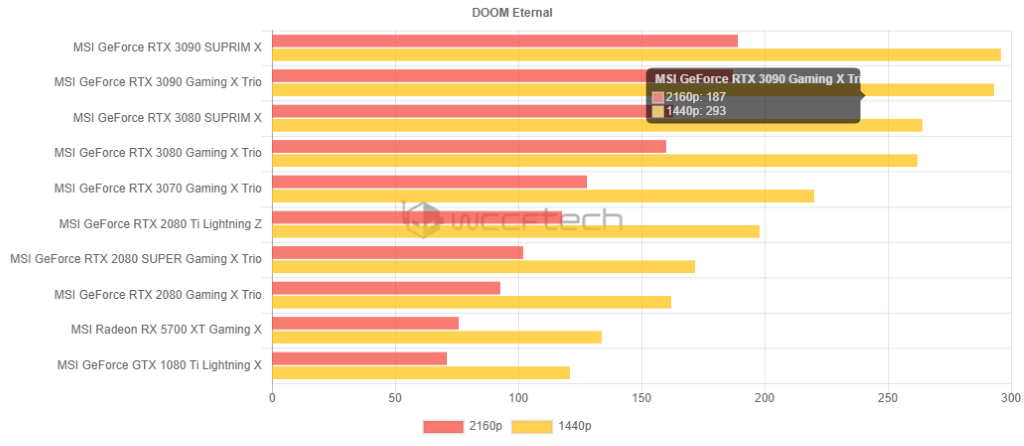Click the red 2160p swatch in tooltip
The width and height of the screenshot is (1024, 446).
coord(657,97)
